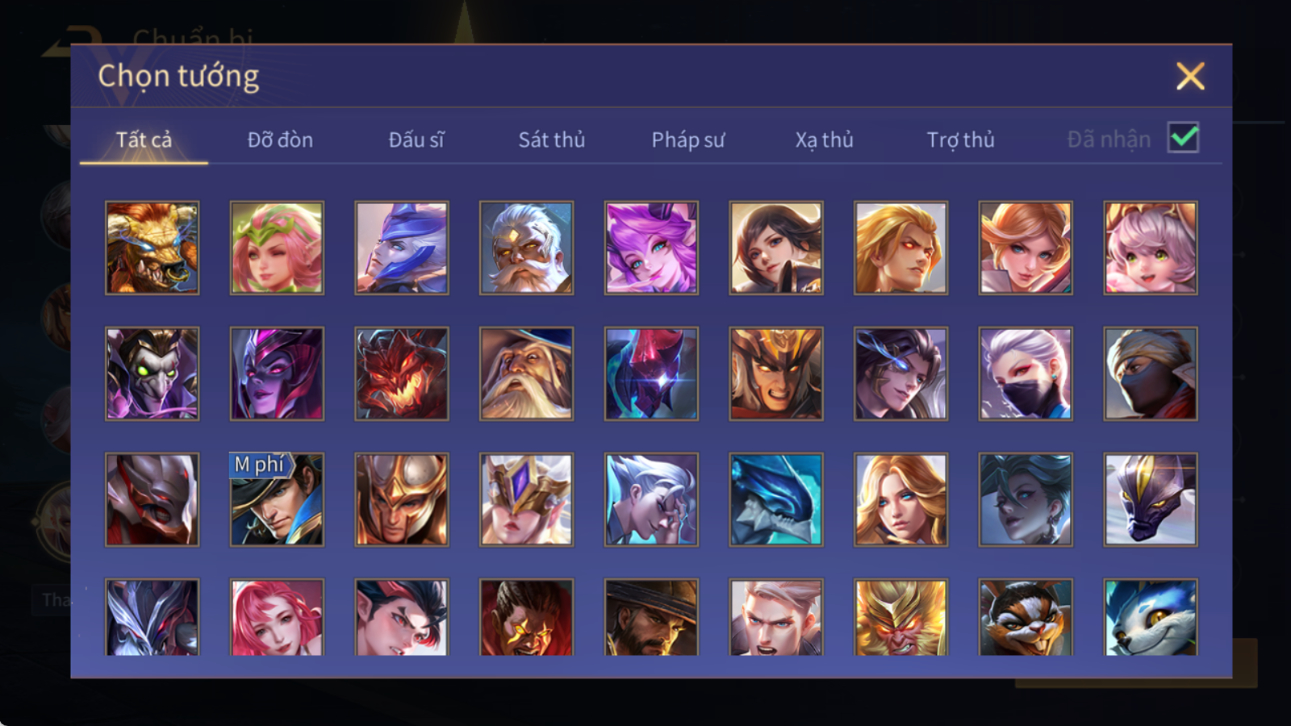Pick the white-bearded elder with gold forehead gem
This screenshot has width=1291, height=726.
pos(526,248)
